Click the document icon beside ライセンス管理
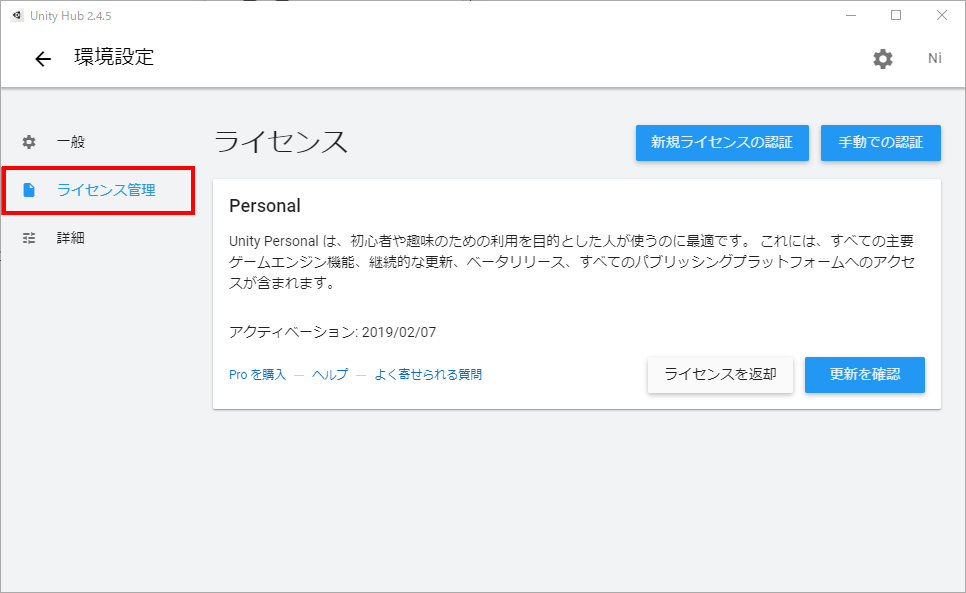Viewport: 966px width, 593px height. (x=29, y=190)
